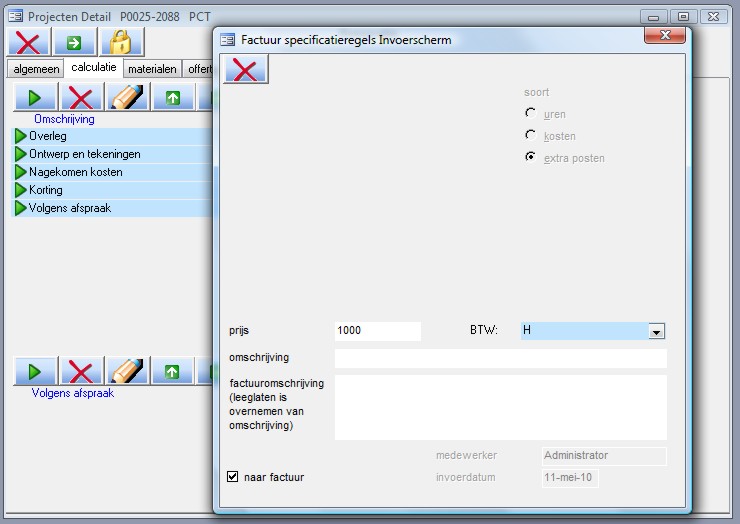Viewport: 740px width, 524px height.
Task: Click pencil edit icon above Volgens afspraak section
Action: click(126, 372)
